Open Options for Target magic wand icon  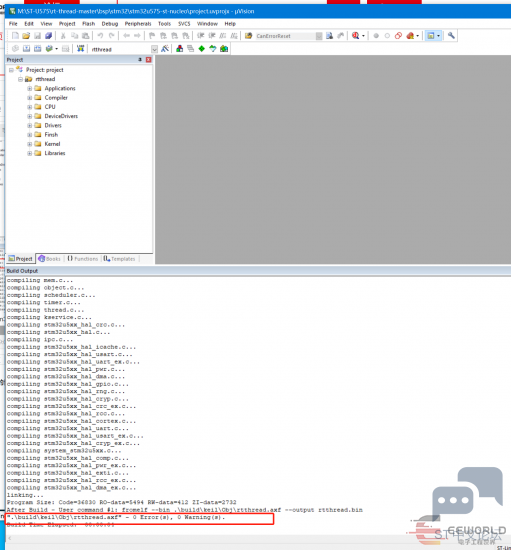[x=165, y=49]
